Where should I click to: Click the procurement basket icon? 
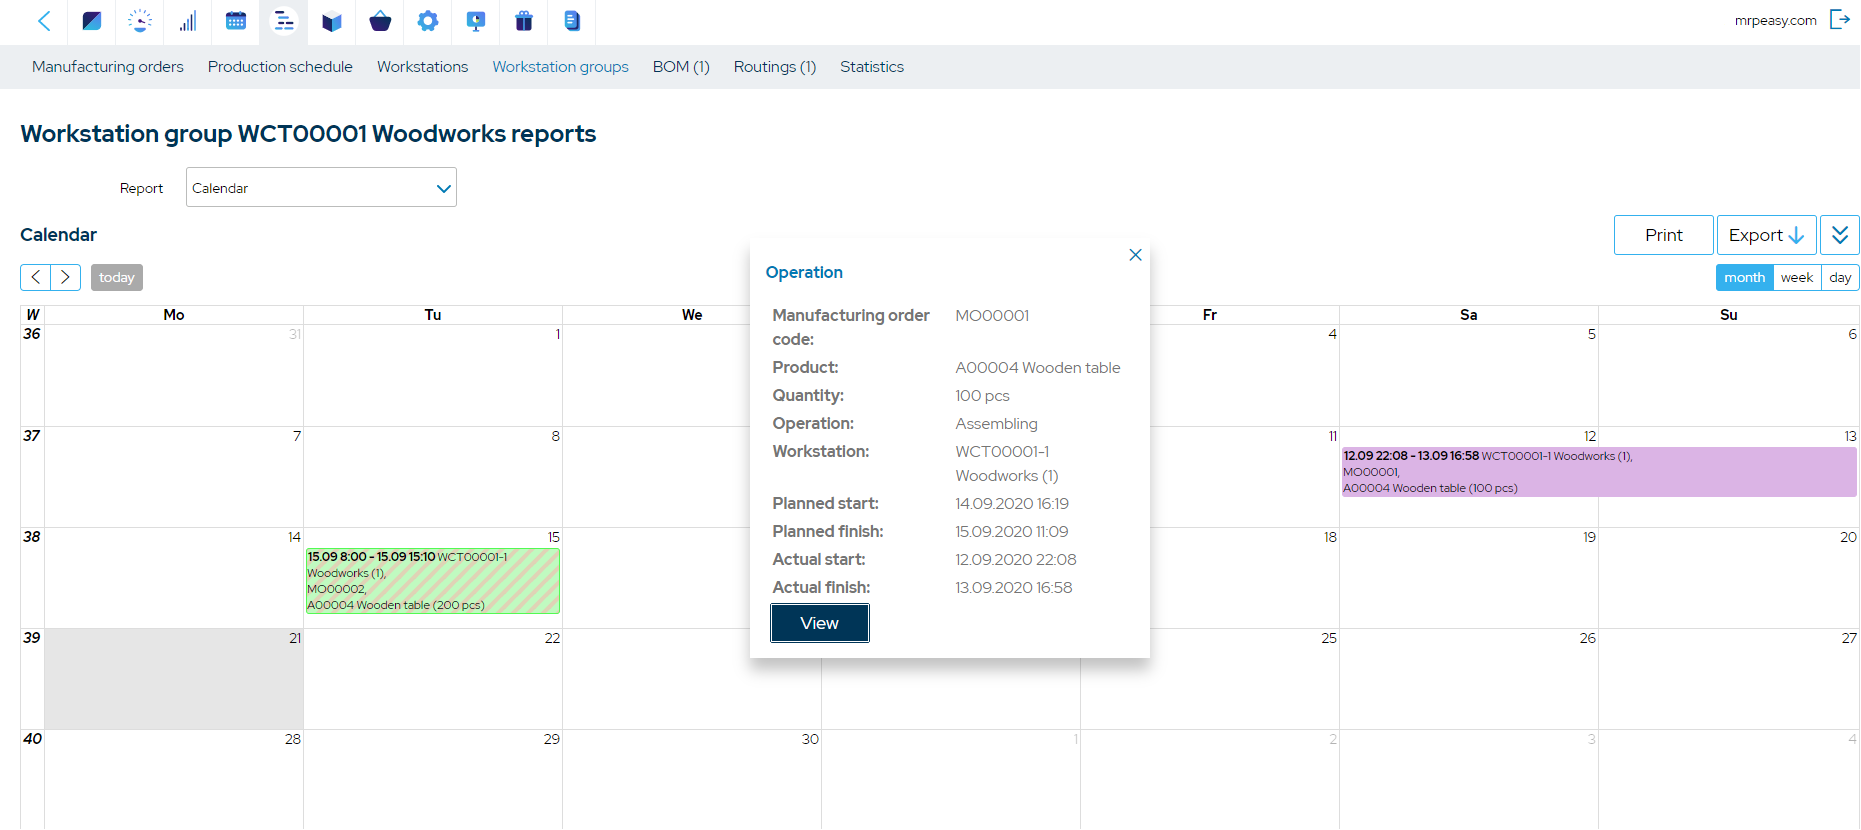[380, 21]
